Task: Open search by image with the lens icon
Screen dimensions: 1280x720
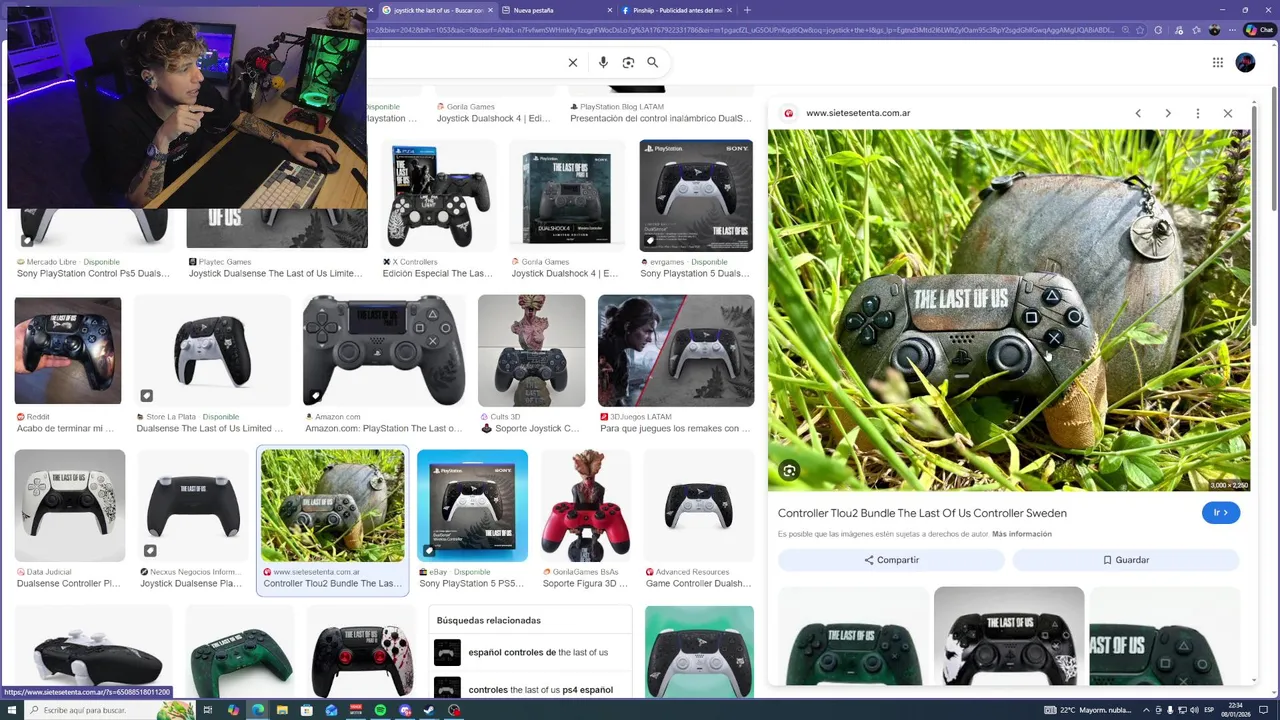Action: pyautogui.click(x=628, y=62)
